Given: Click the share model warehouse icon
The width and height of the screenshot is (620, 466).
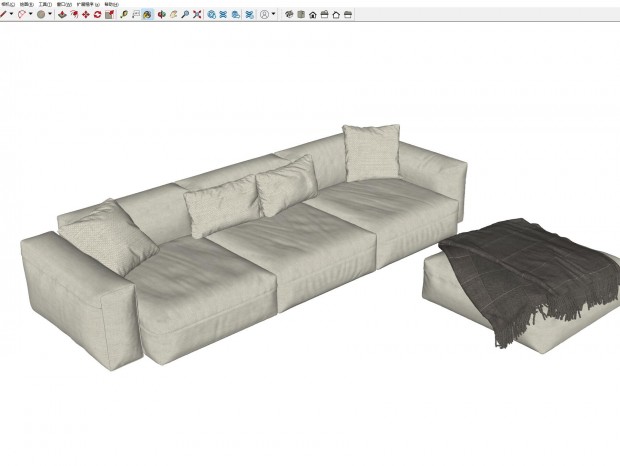Looking at the screenshot, I should [x=235, y=15].
